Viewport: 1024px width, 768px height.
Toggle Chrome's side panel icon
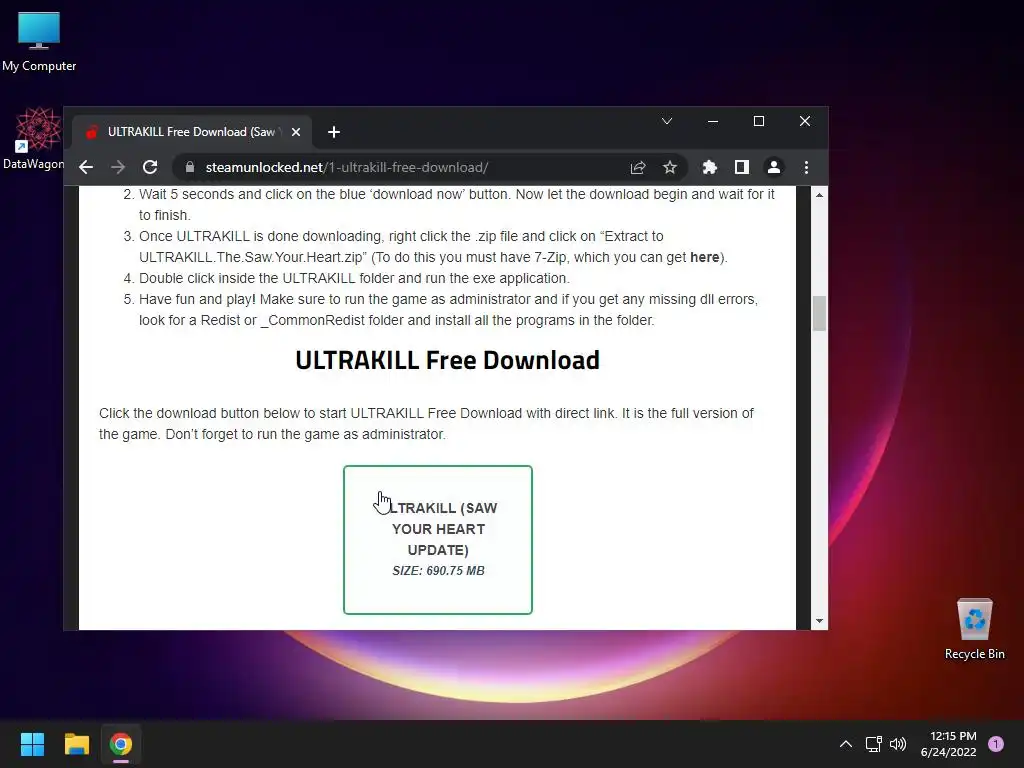pos(742,167)
